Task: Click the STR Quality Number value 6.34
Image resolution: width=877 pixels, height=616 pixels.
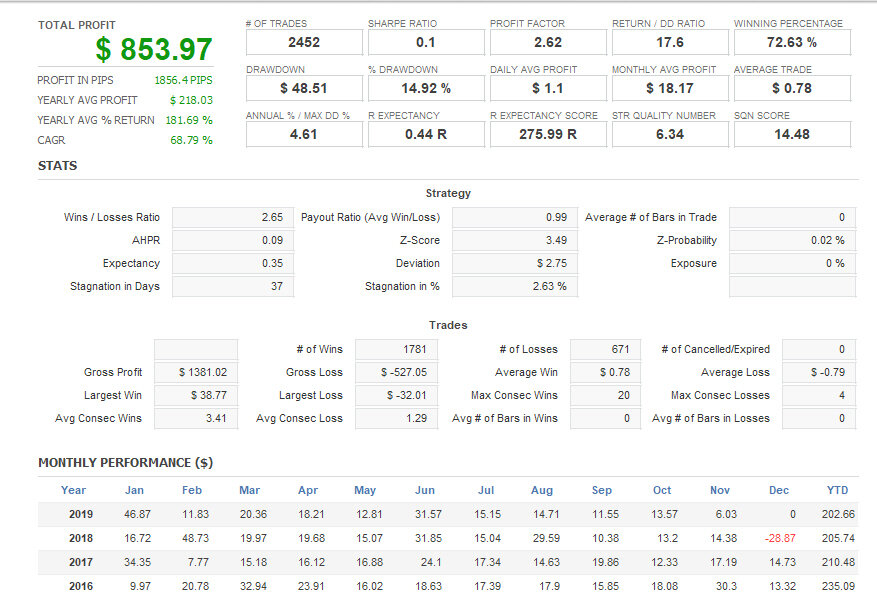Action: pos(670,134)
